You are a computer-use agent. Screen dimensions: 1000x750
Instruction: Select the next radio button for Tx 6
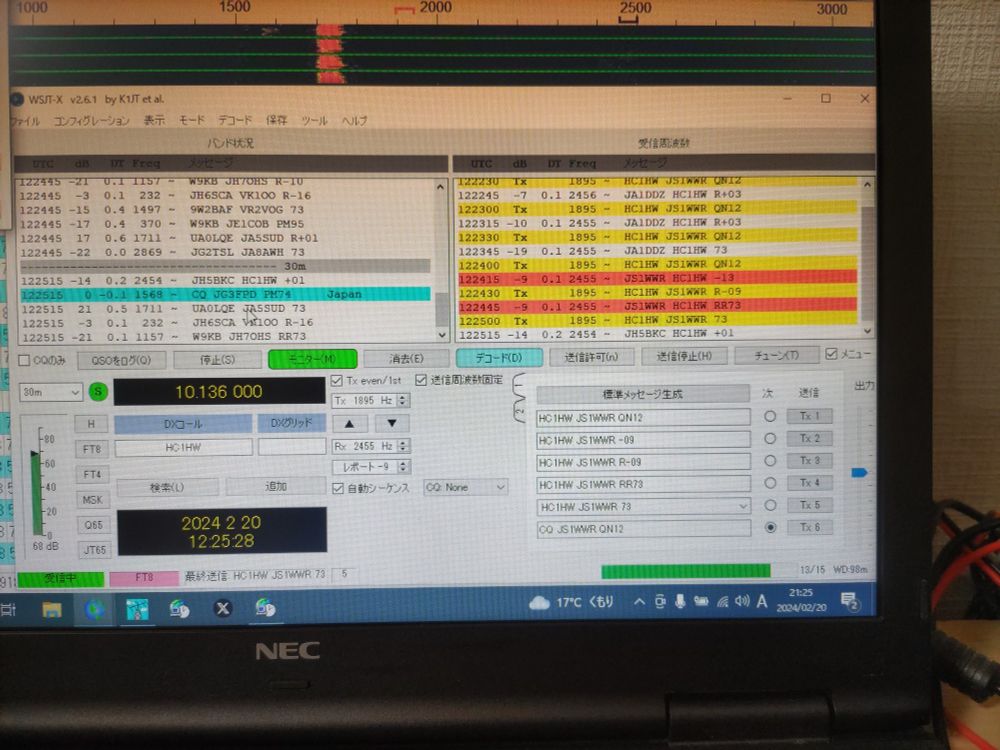tap(770, 527)
